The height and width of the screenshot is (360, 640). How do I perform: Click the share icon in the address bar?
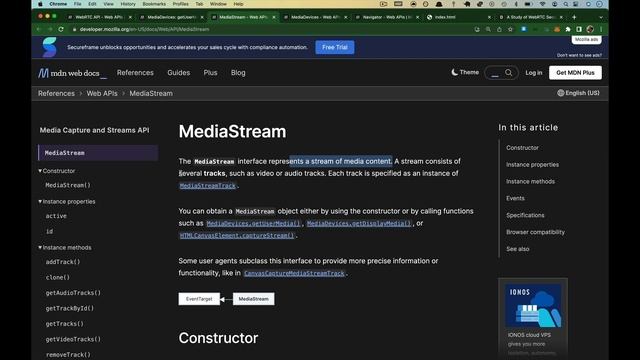tap(499, 29)
